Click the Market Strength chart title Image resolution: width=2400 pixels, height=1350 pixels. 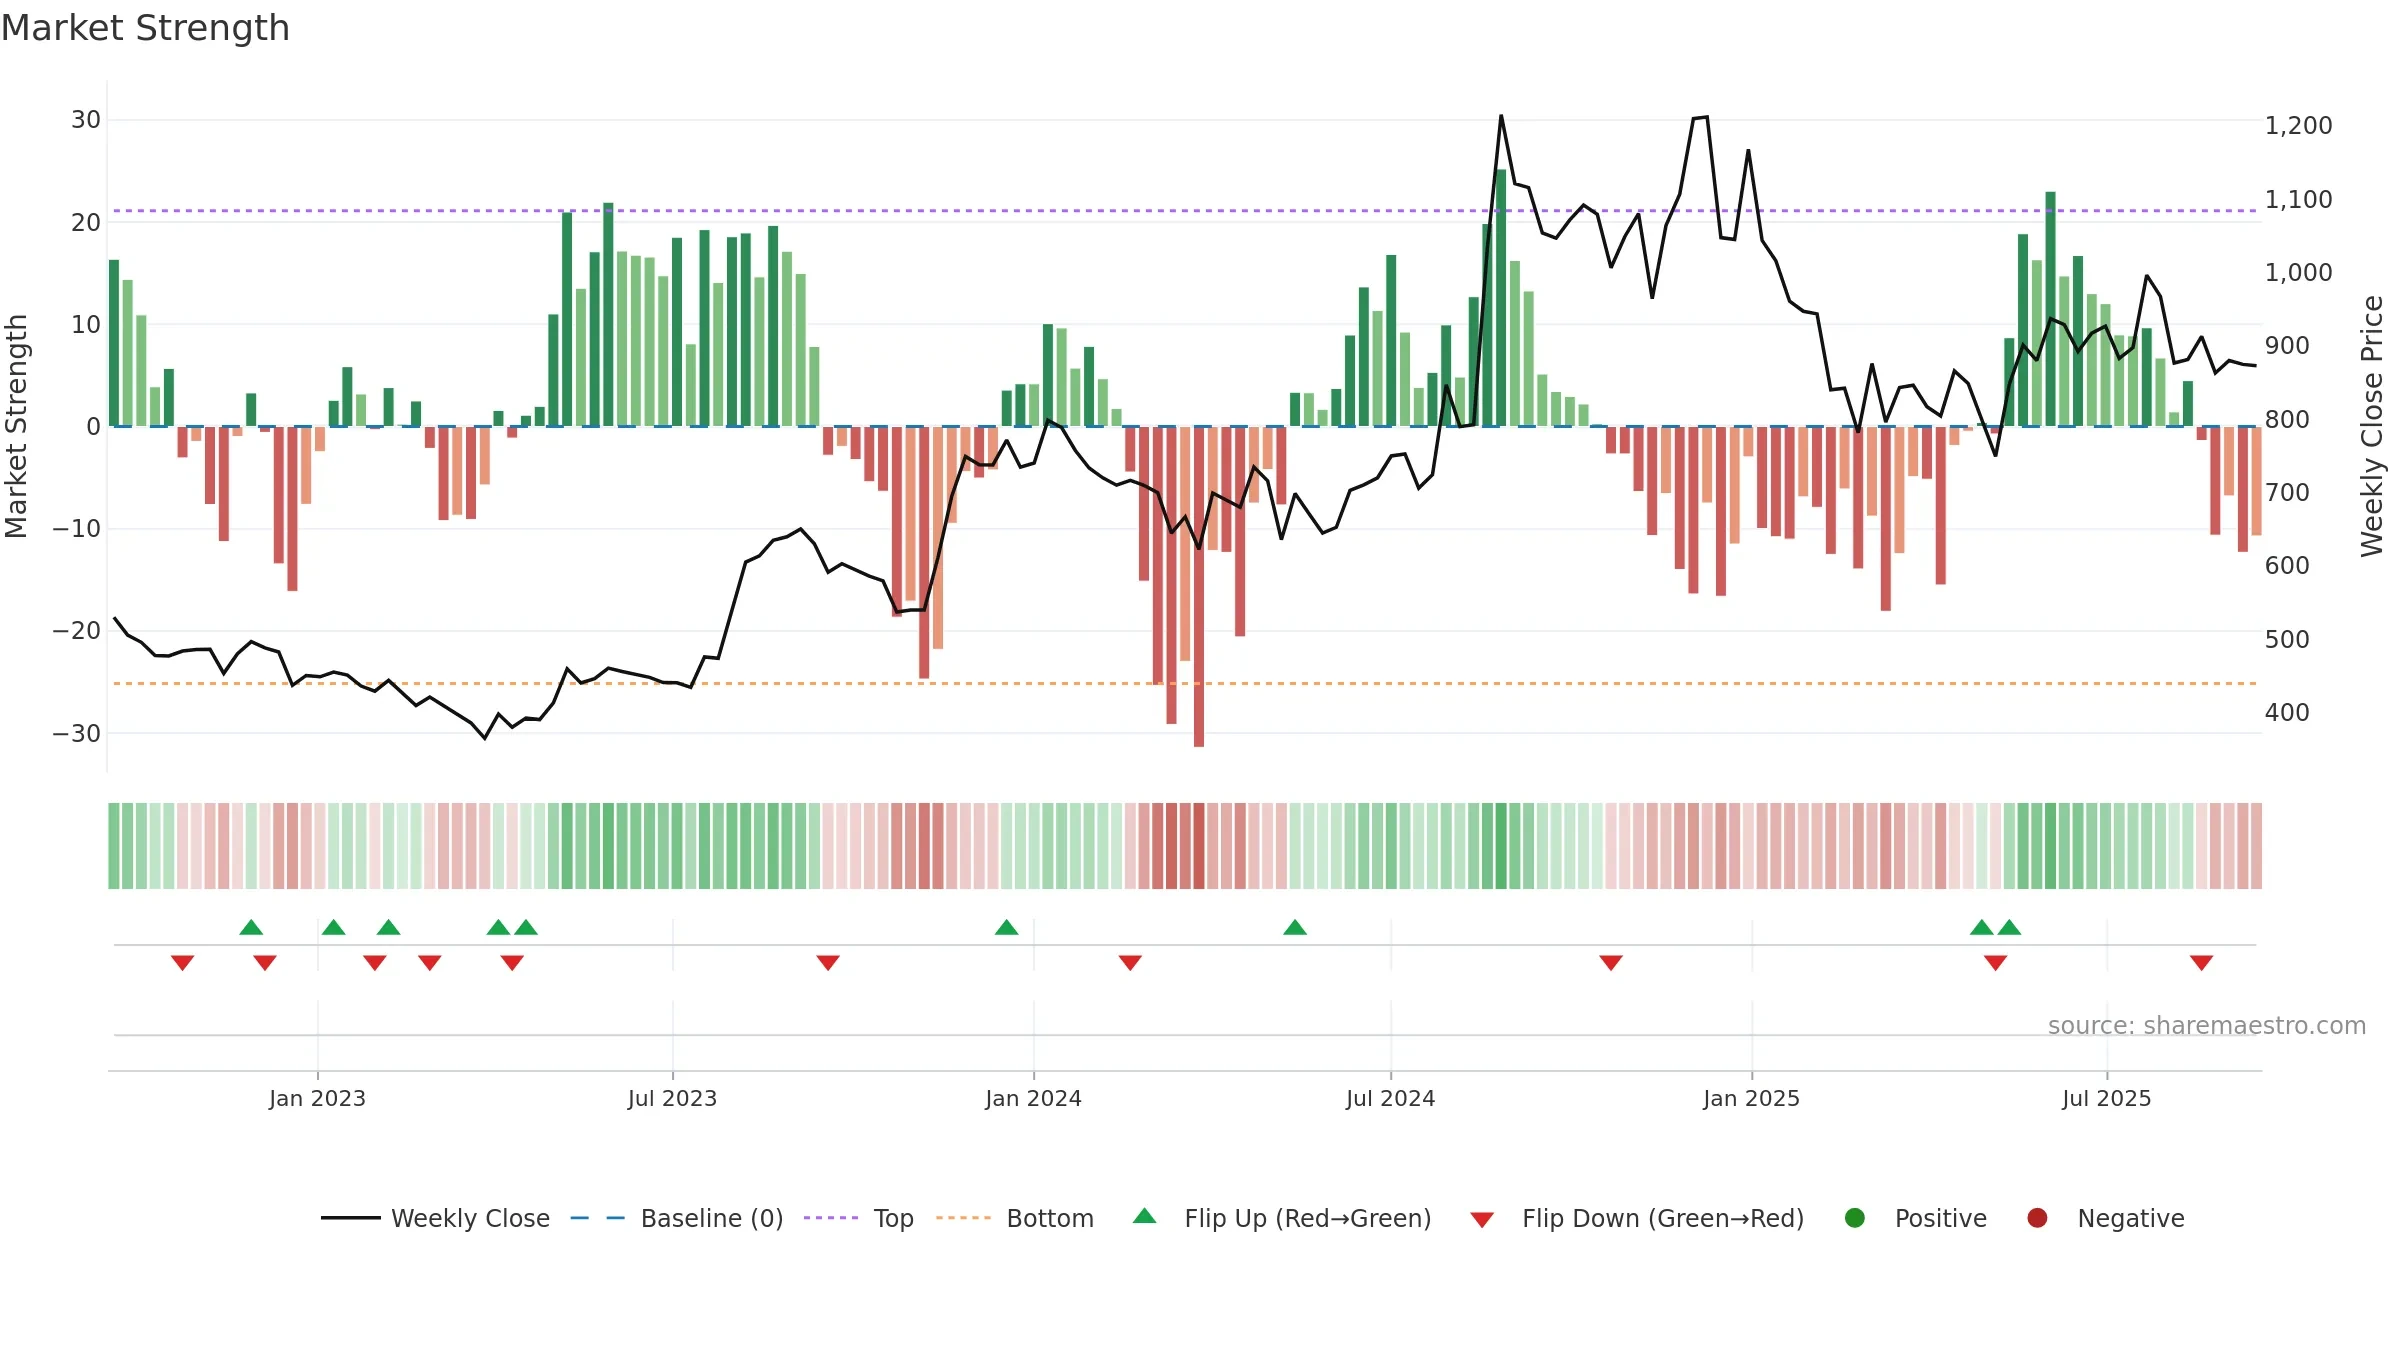[145, 28]
